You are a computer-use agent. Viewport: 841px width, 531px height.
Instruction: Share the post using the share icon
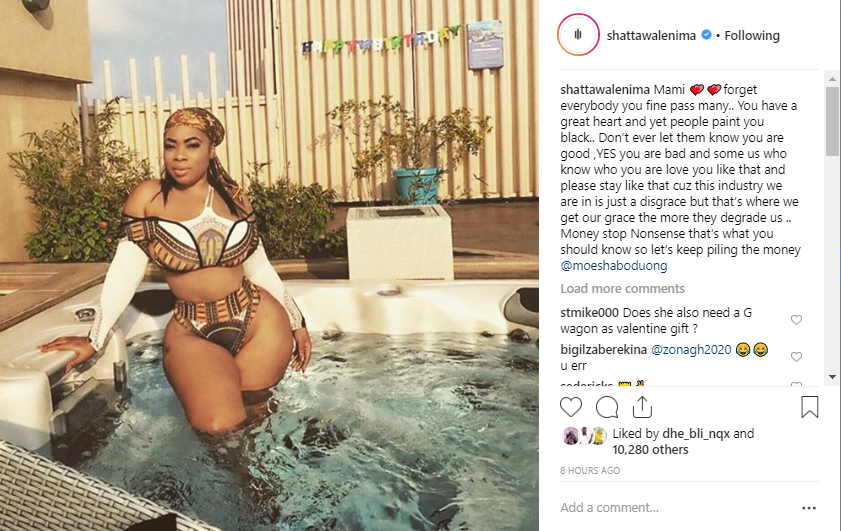642,407
